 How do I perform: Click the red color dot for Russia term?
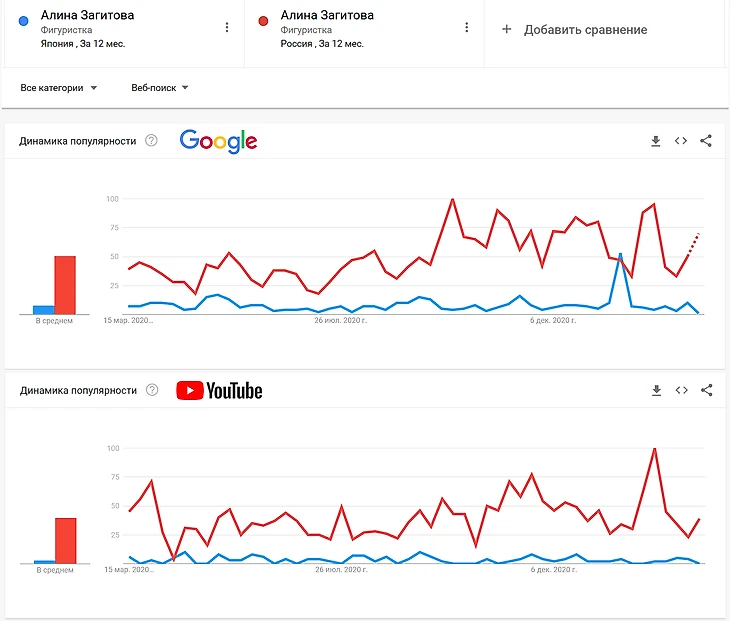pos(263,20)
